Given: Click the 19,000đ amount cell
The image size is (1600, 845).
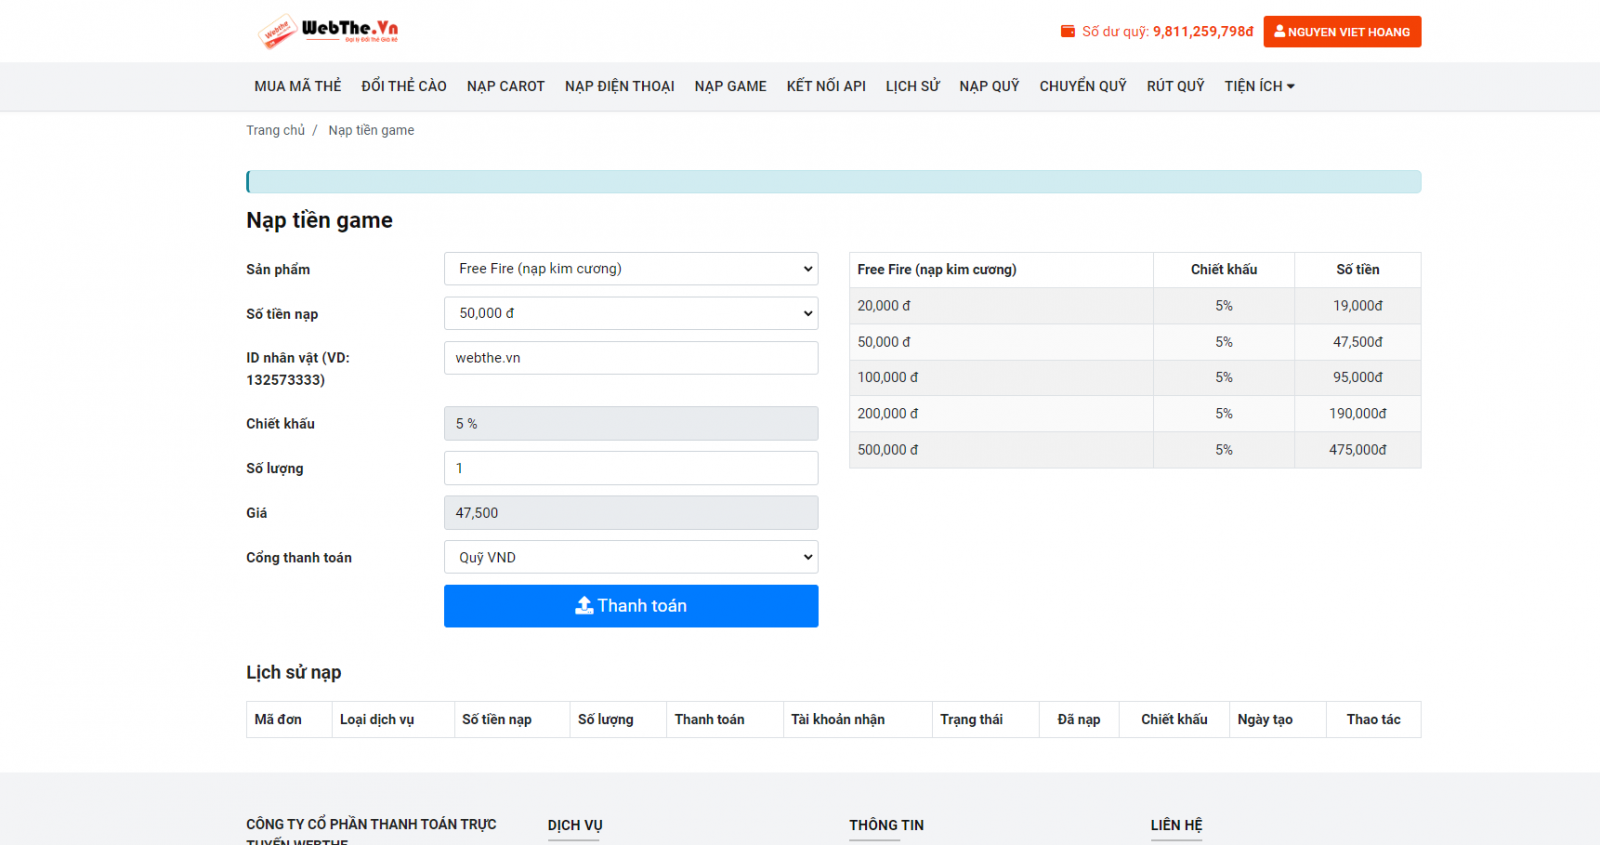Looking at the screenshot, I should point(1357,306).
